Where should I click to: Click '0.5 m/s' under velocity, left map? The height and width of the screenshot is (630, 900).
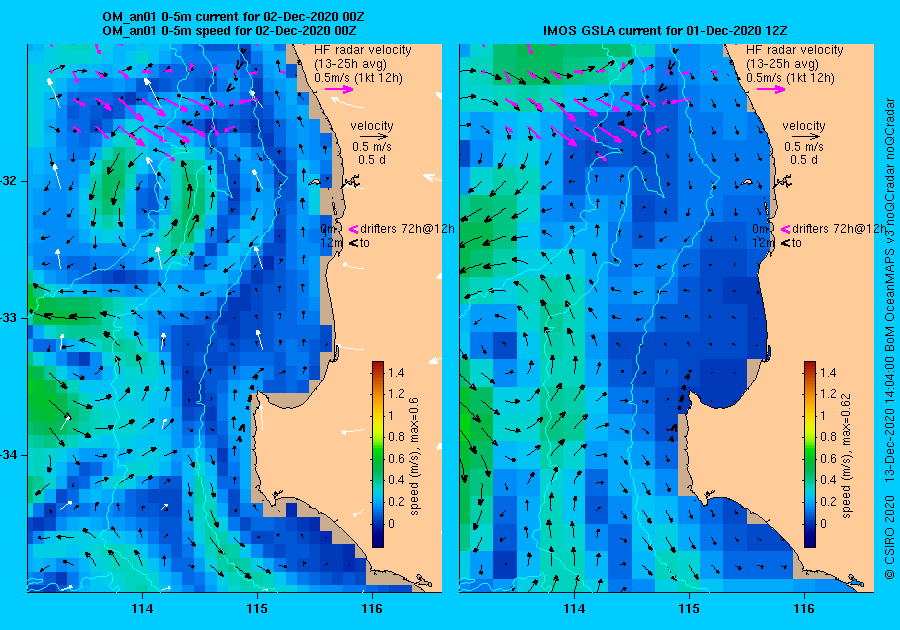tap(372, 147)
